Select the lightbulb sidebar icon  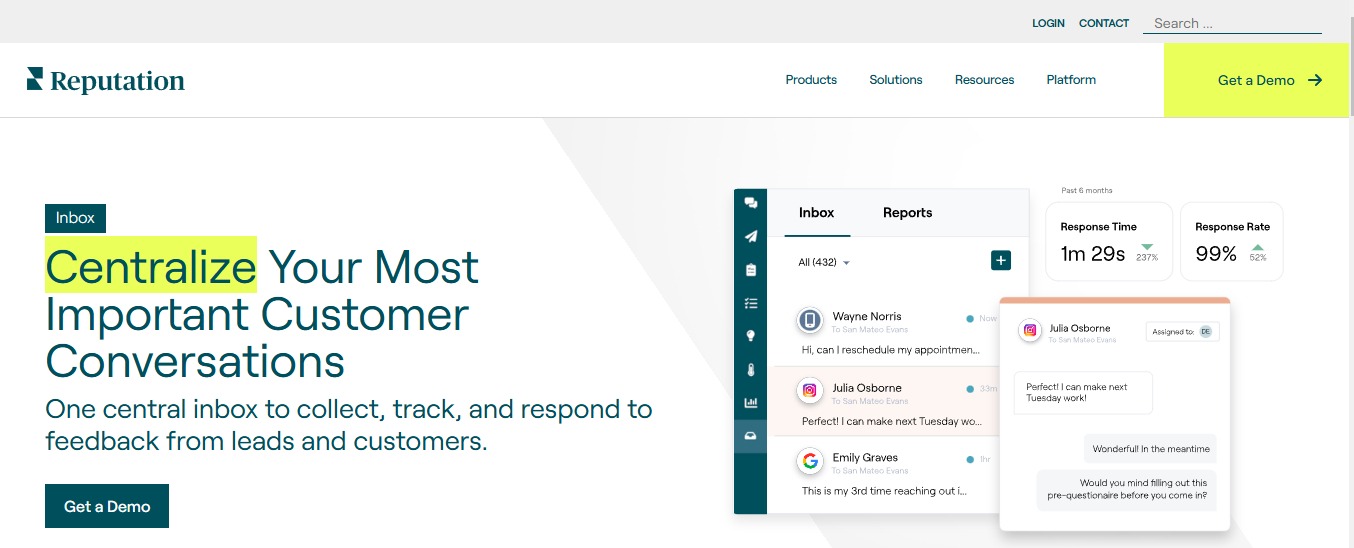(x=751, y=336)
